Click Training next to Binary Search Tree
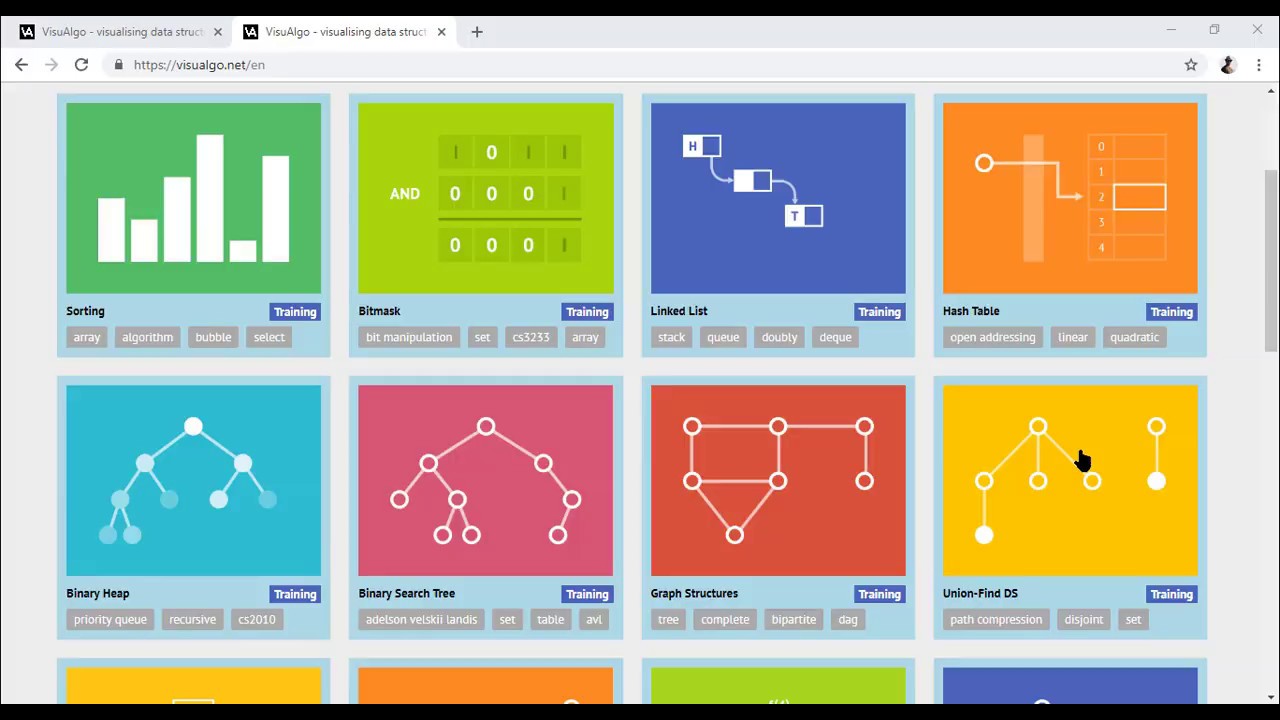 [x=587, y=594]
